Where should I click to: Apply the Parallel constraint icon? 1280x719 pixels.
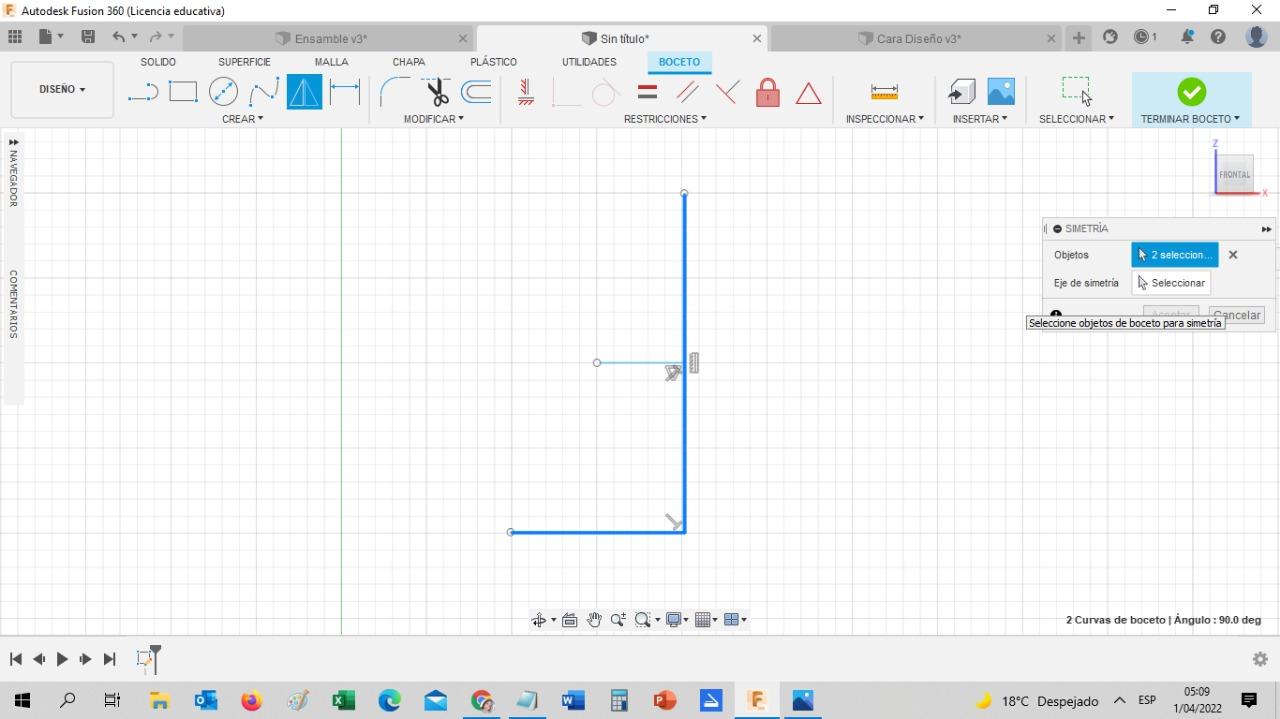pyautogui.click(x=687, y=92)
